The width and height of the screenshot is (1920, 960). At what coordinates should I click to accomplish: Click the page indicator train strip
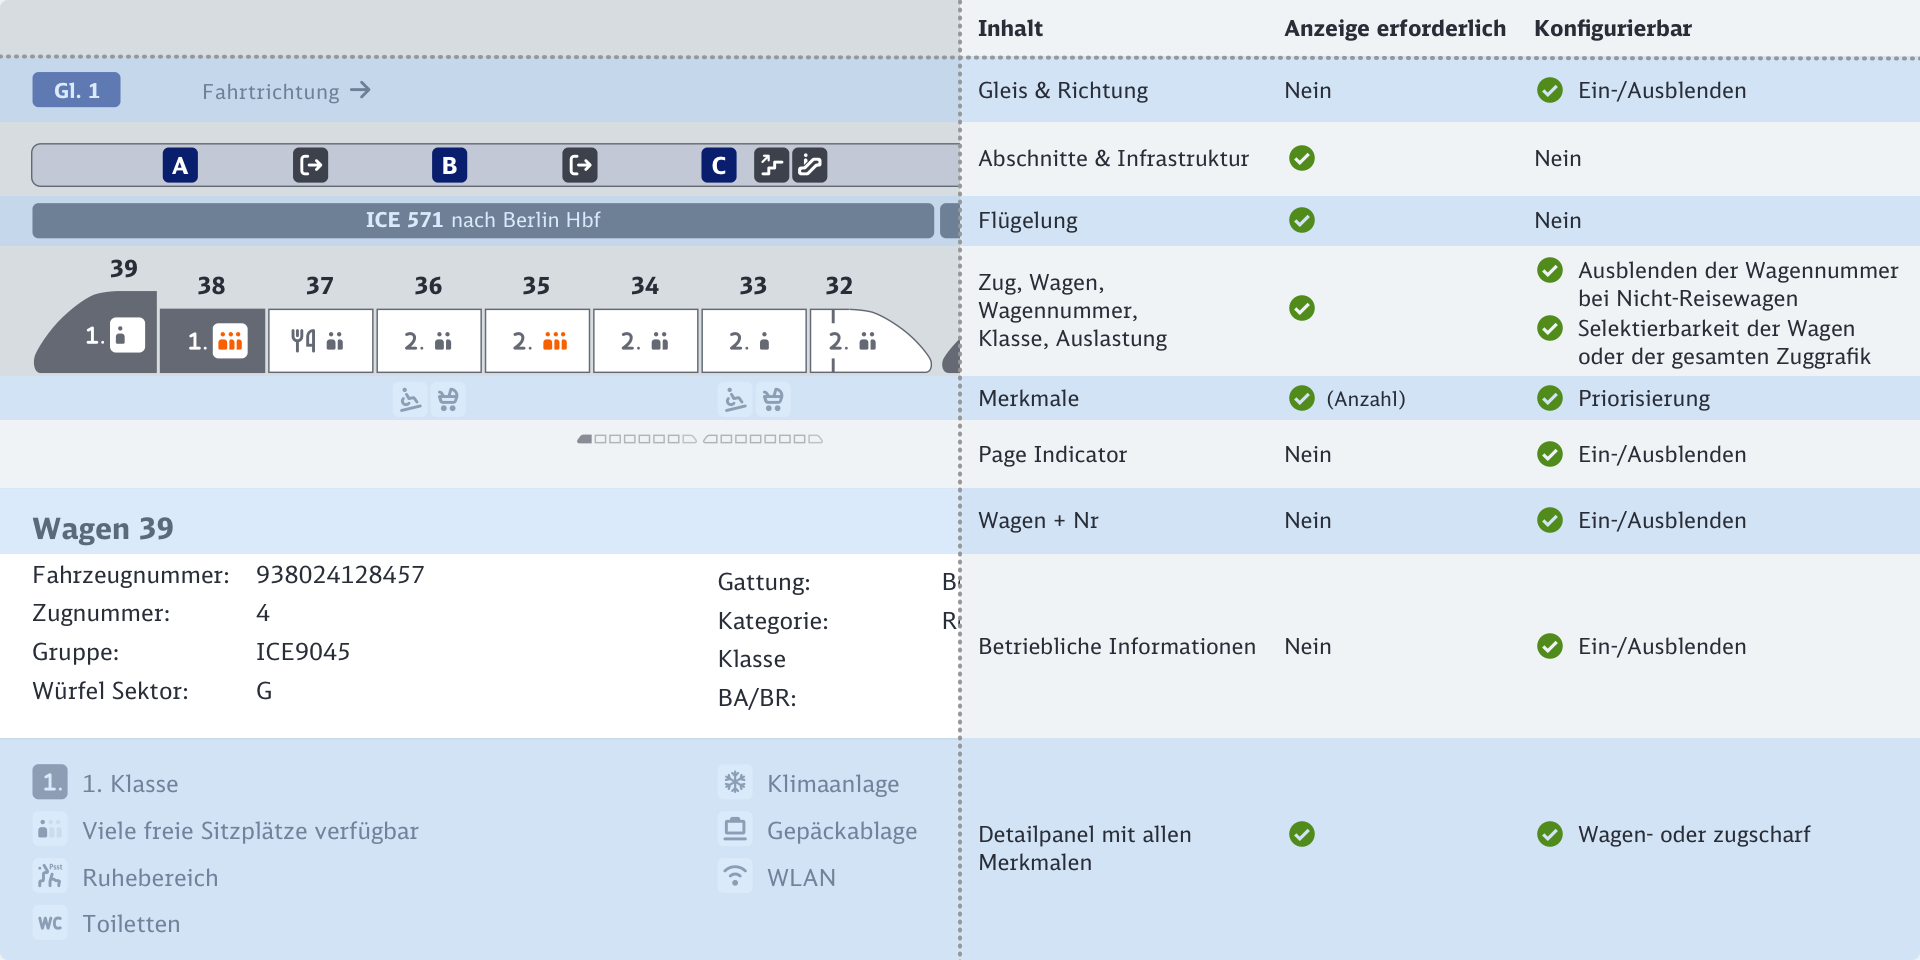699,439
